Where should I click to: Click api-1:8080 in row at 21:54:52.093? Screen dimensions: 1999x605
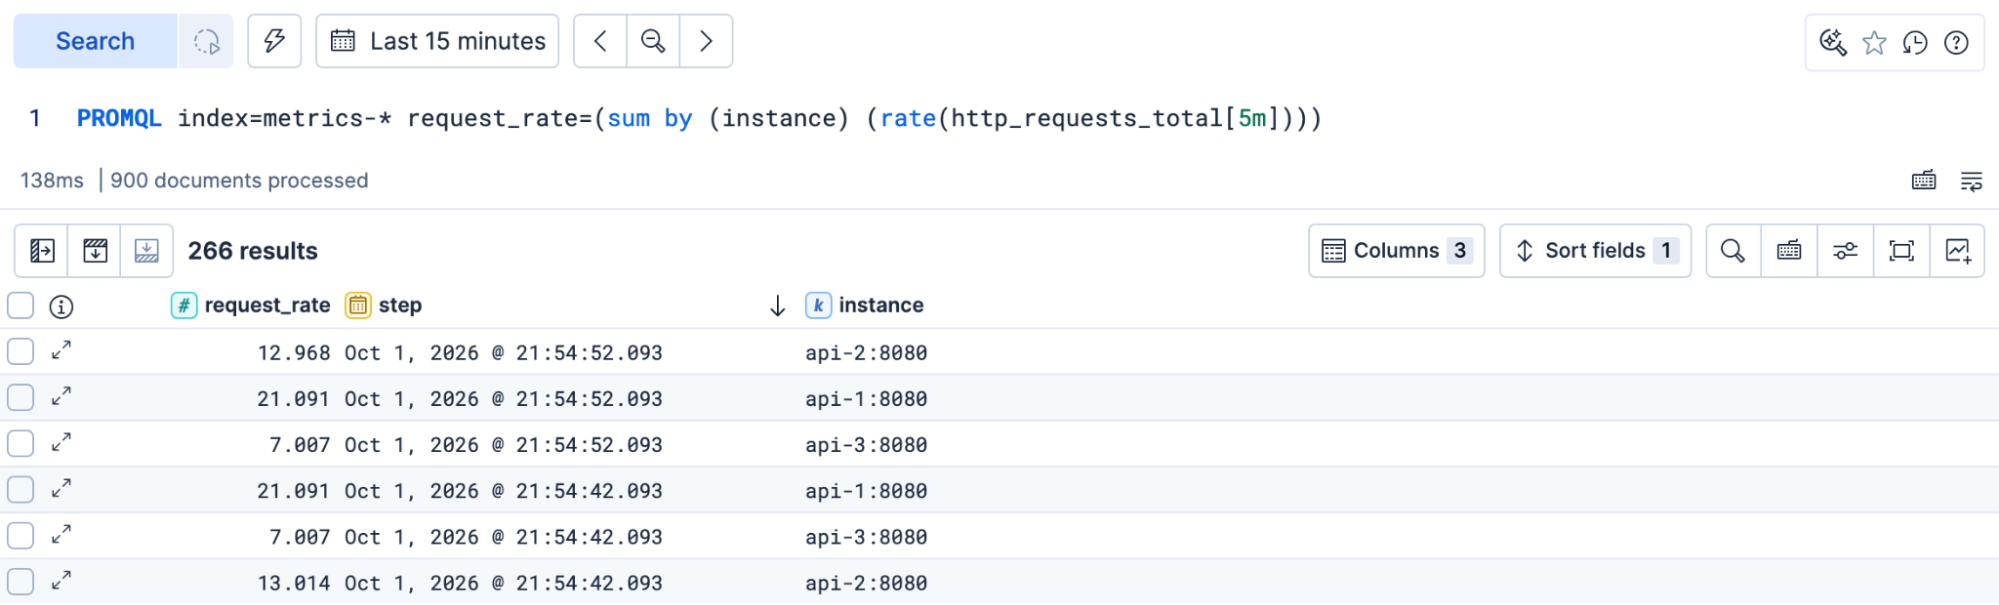pyautogui.click(x=866, y=399)
